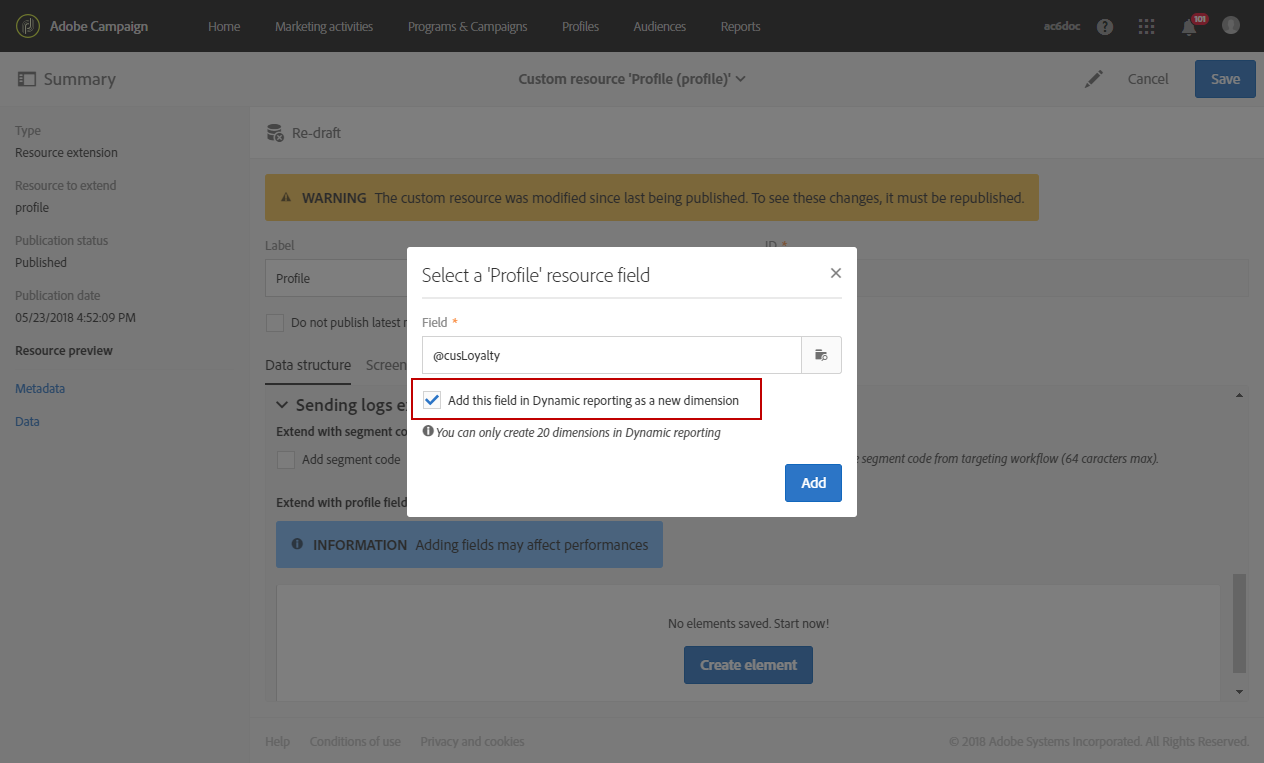Open the notifications bell icon
This screenshot has height=763, width=1264.
pos(1189,27)
